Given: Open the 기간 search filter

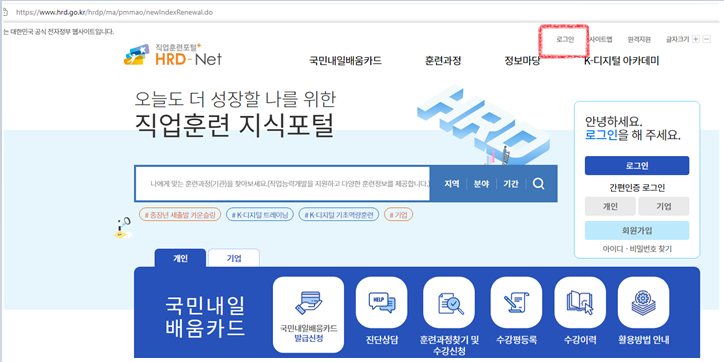Looking at the screenshot, I should (x=510, y=184).
